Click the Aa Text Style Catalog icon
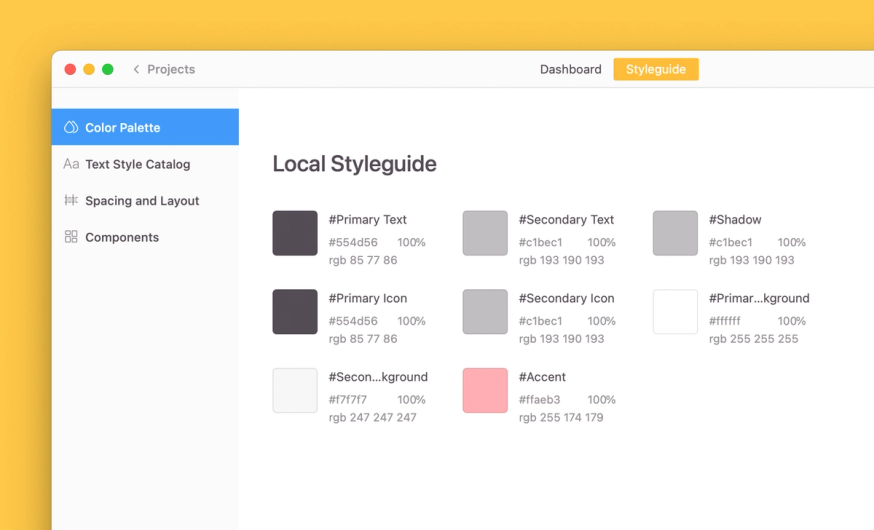Image resolution: width=874 pixels, height=530 pixels. point(71,164)
